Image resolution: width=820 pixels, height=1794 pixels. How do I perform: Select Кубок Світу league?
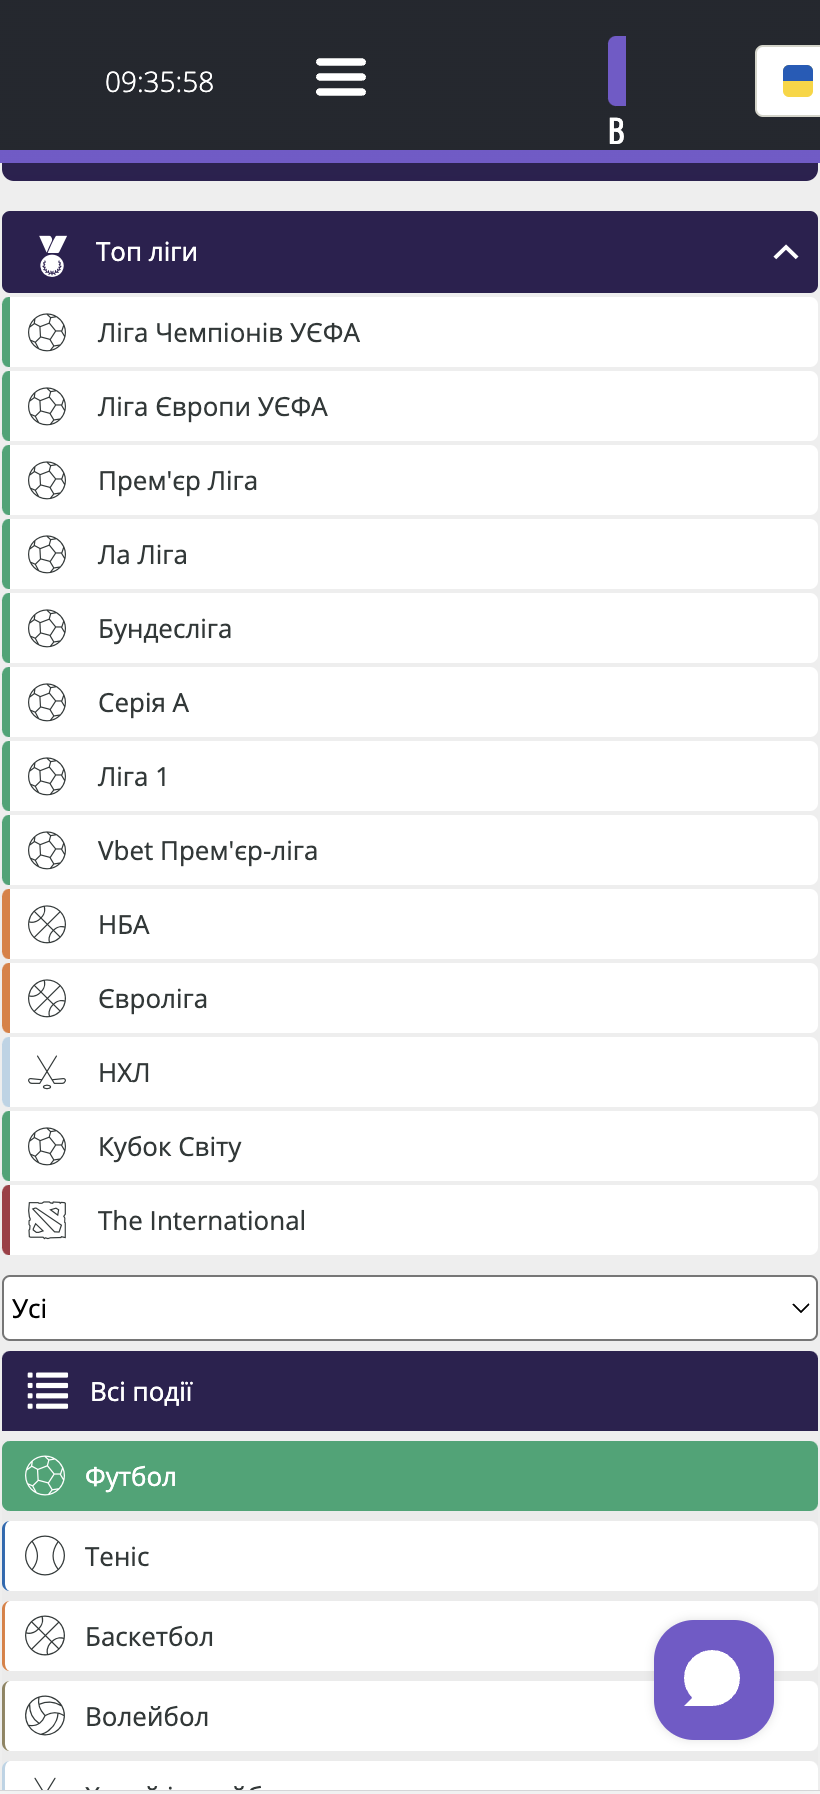click(x=170, y=1146)
